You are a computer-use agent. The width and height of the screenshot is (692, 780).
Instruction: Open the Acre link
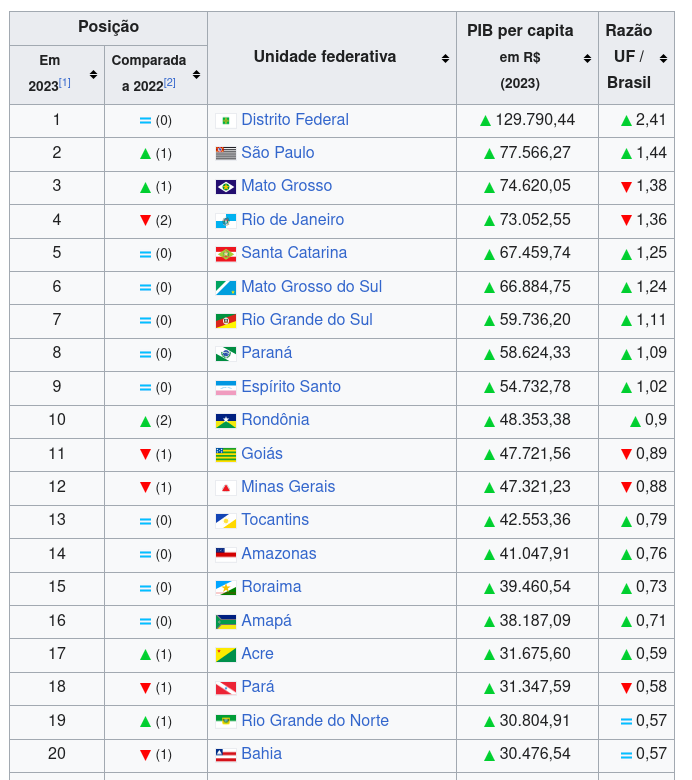point(257,654)
